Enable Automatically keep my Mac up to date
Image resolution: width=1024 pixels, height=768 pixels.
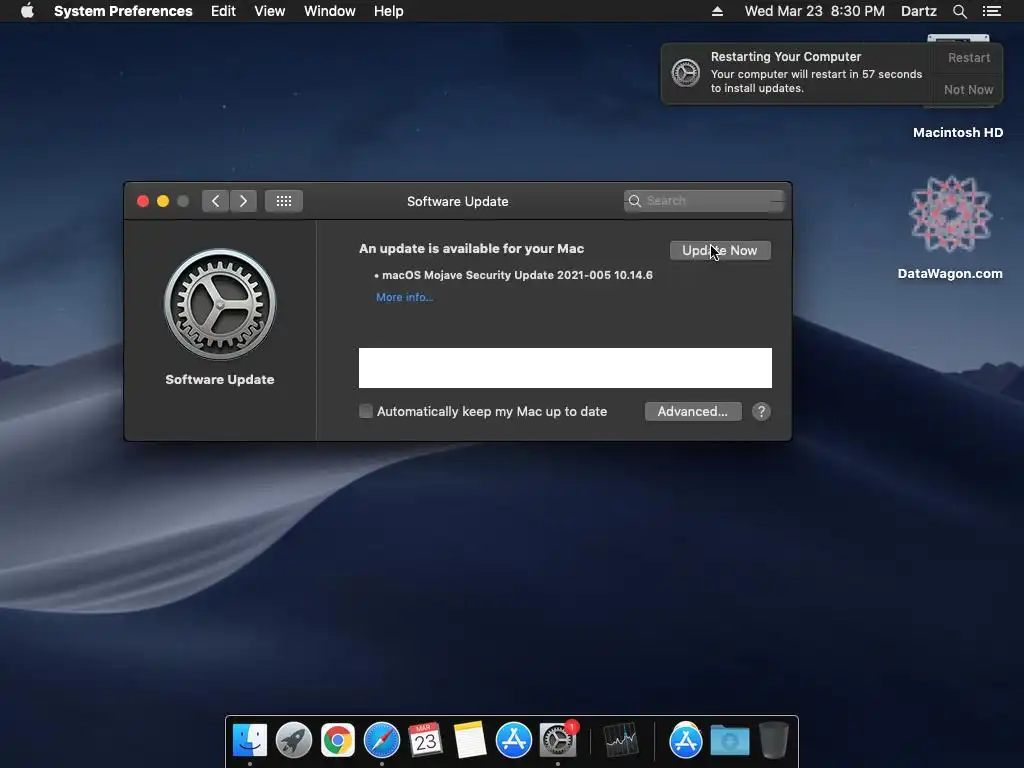click(x=366, y=411)
